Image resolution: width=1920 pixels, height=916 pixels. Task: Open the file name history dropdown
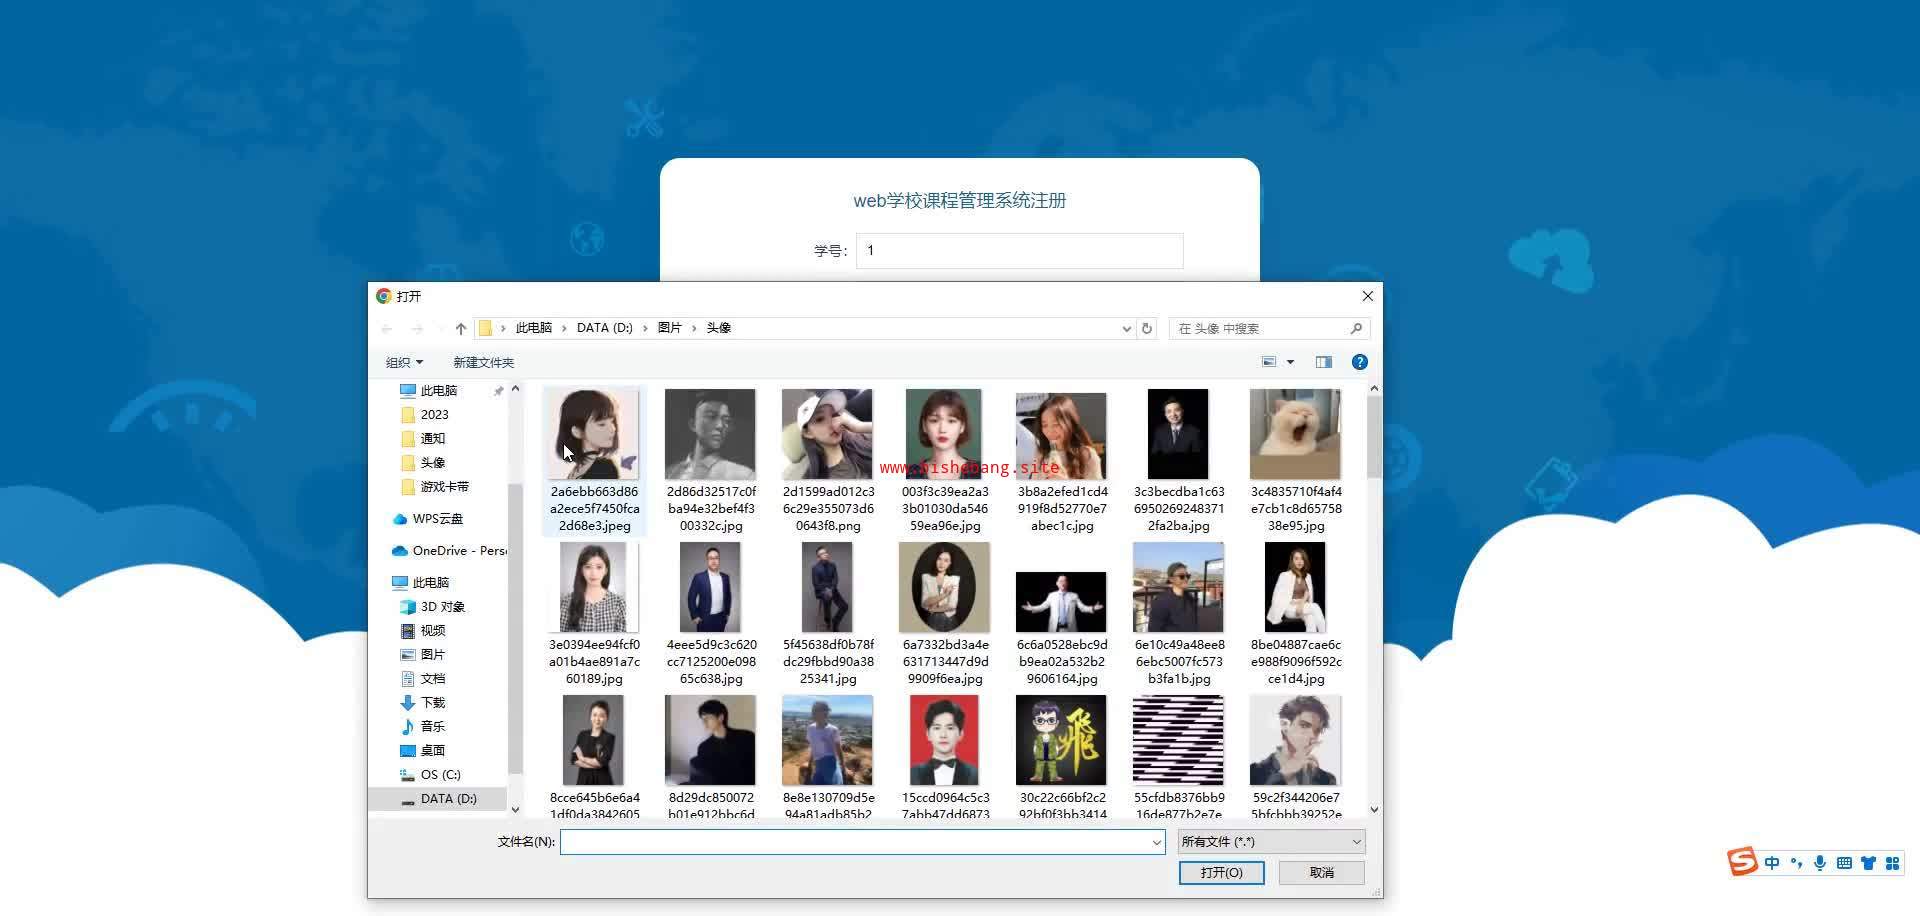pos(1157,842)
